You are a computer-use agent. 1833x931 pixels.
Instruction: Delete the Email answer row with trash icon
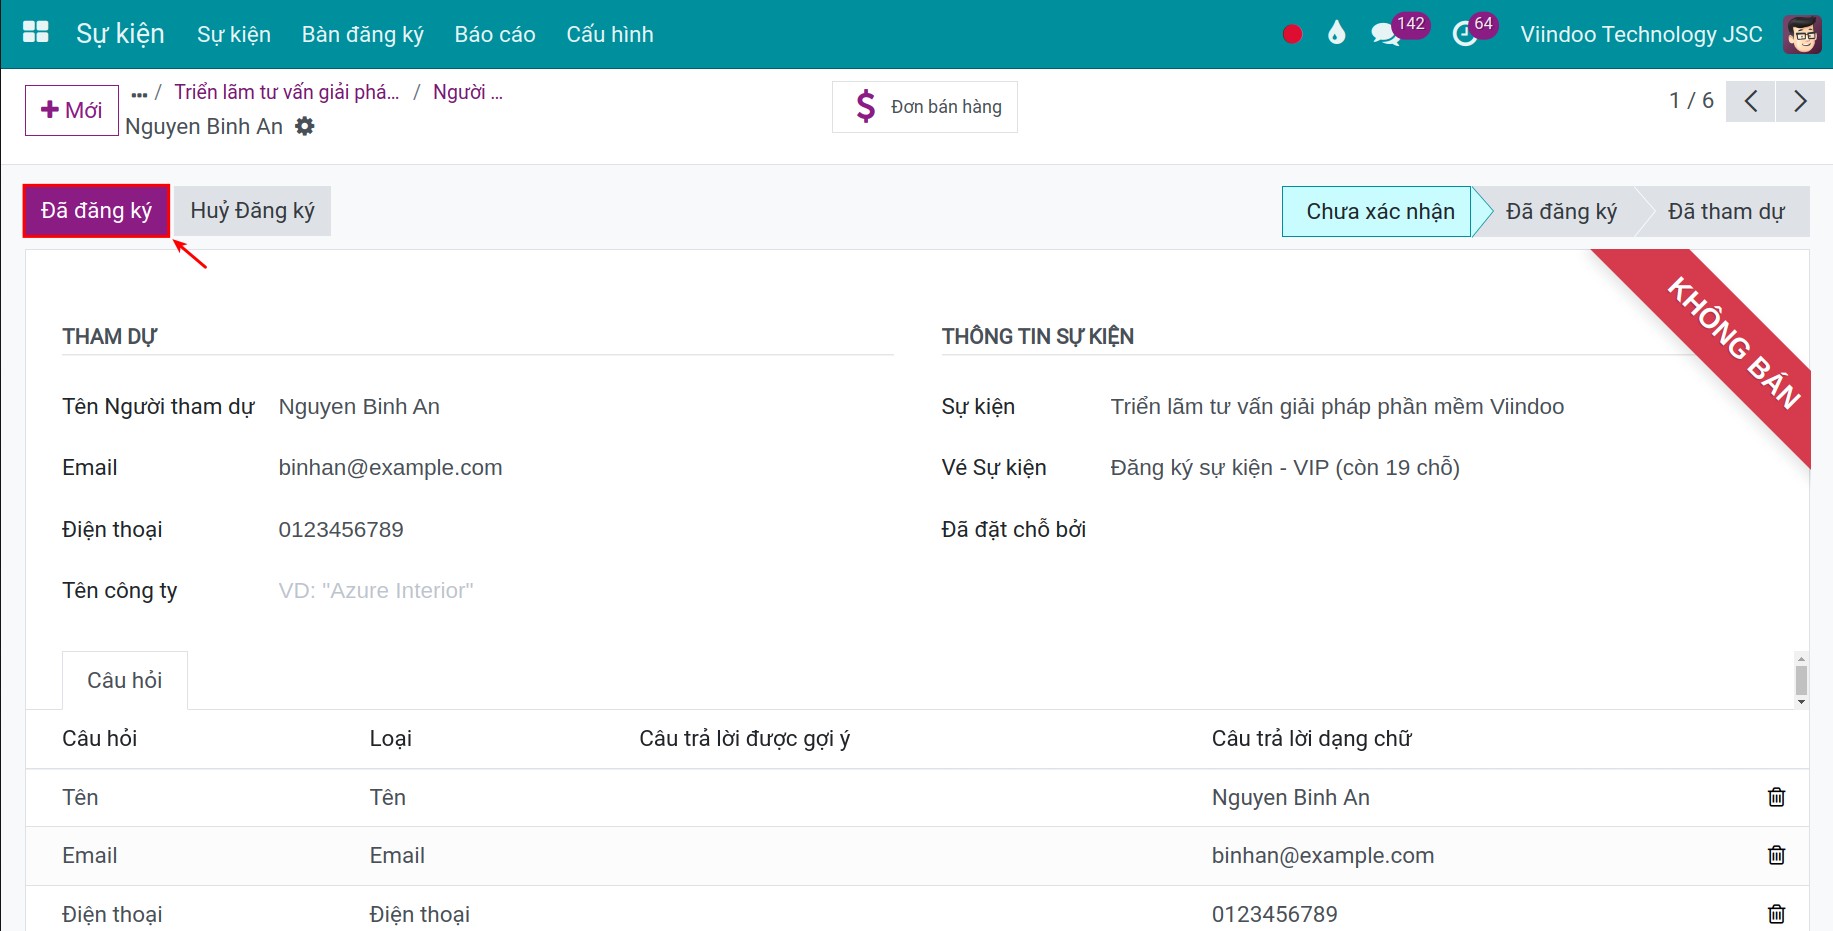tap(1776, 855)
